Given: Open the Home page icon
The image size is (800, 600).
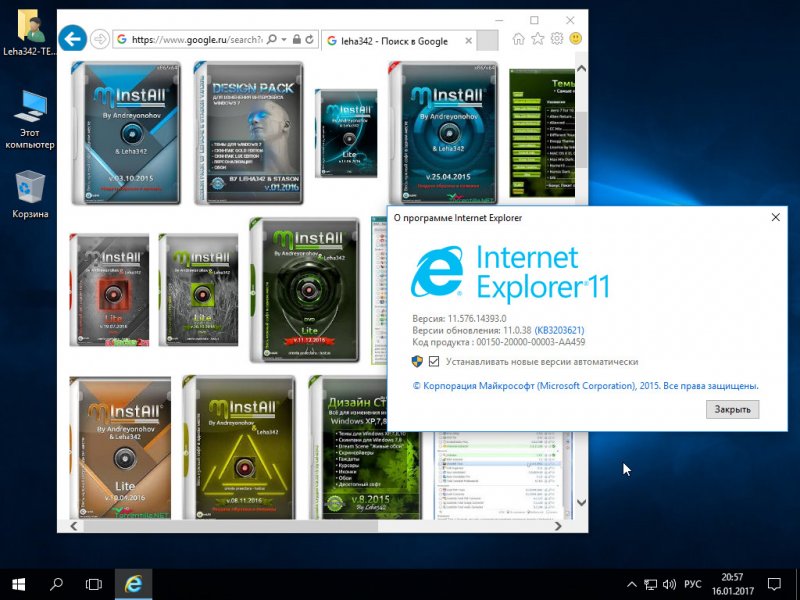Looking at the screenshot, I should click(x=518, y=39).
